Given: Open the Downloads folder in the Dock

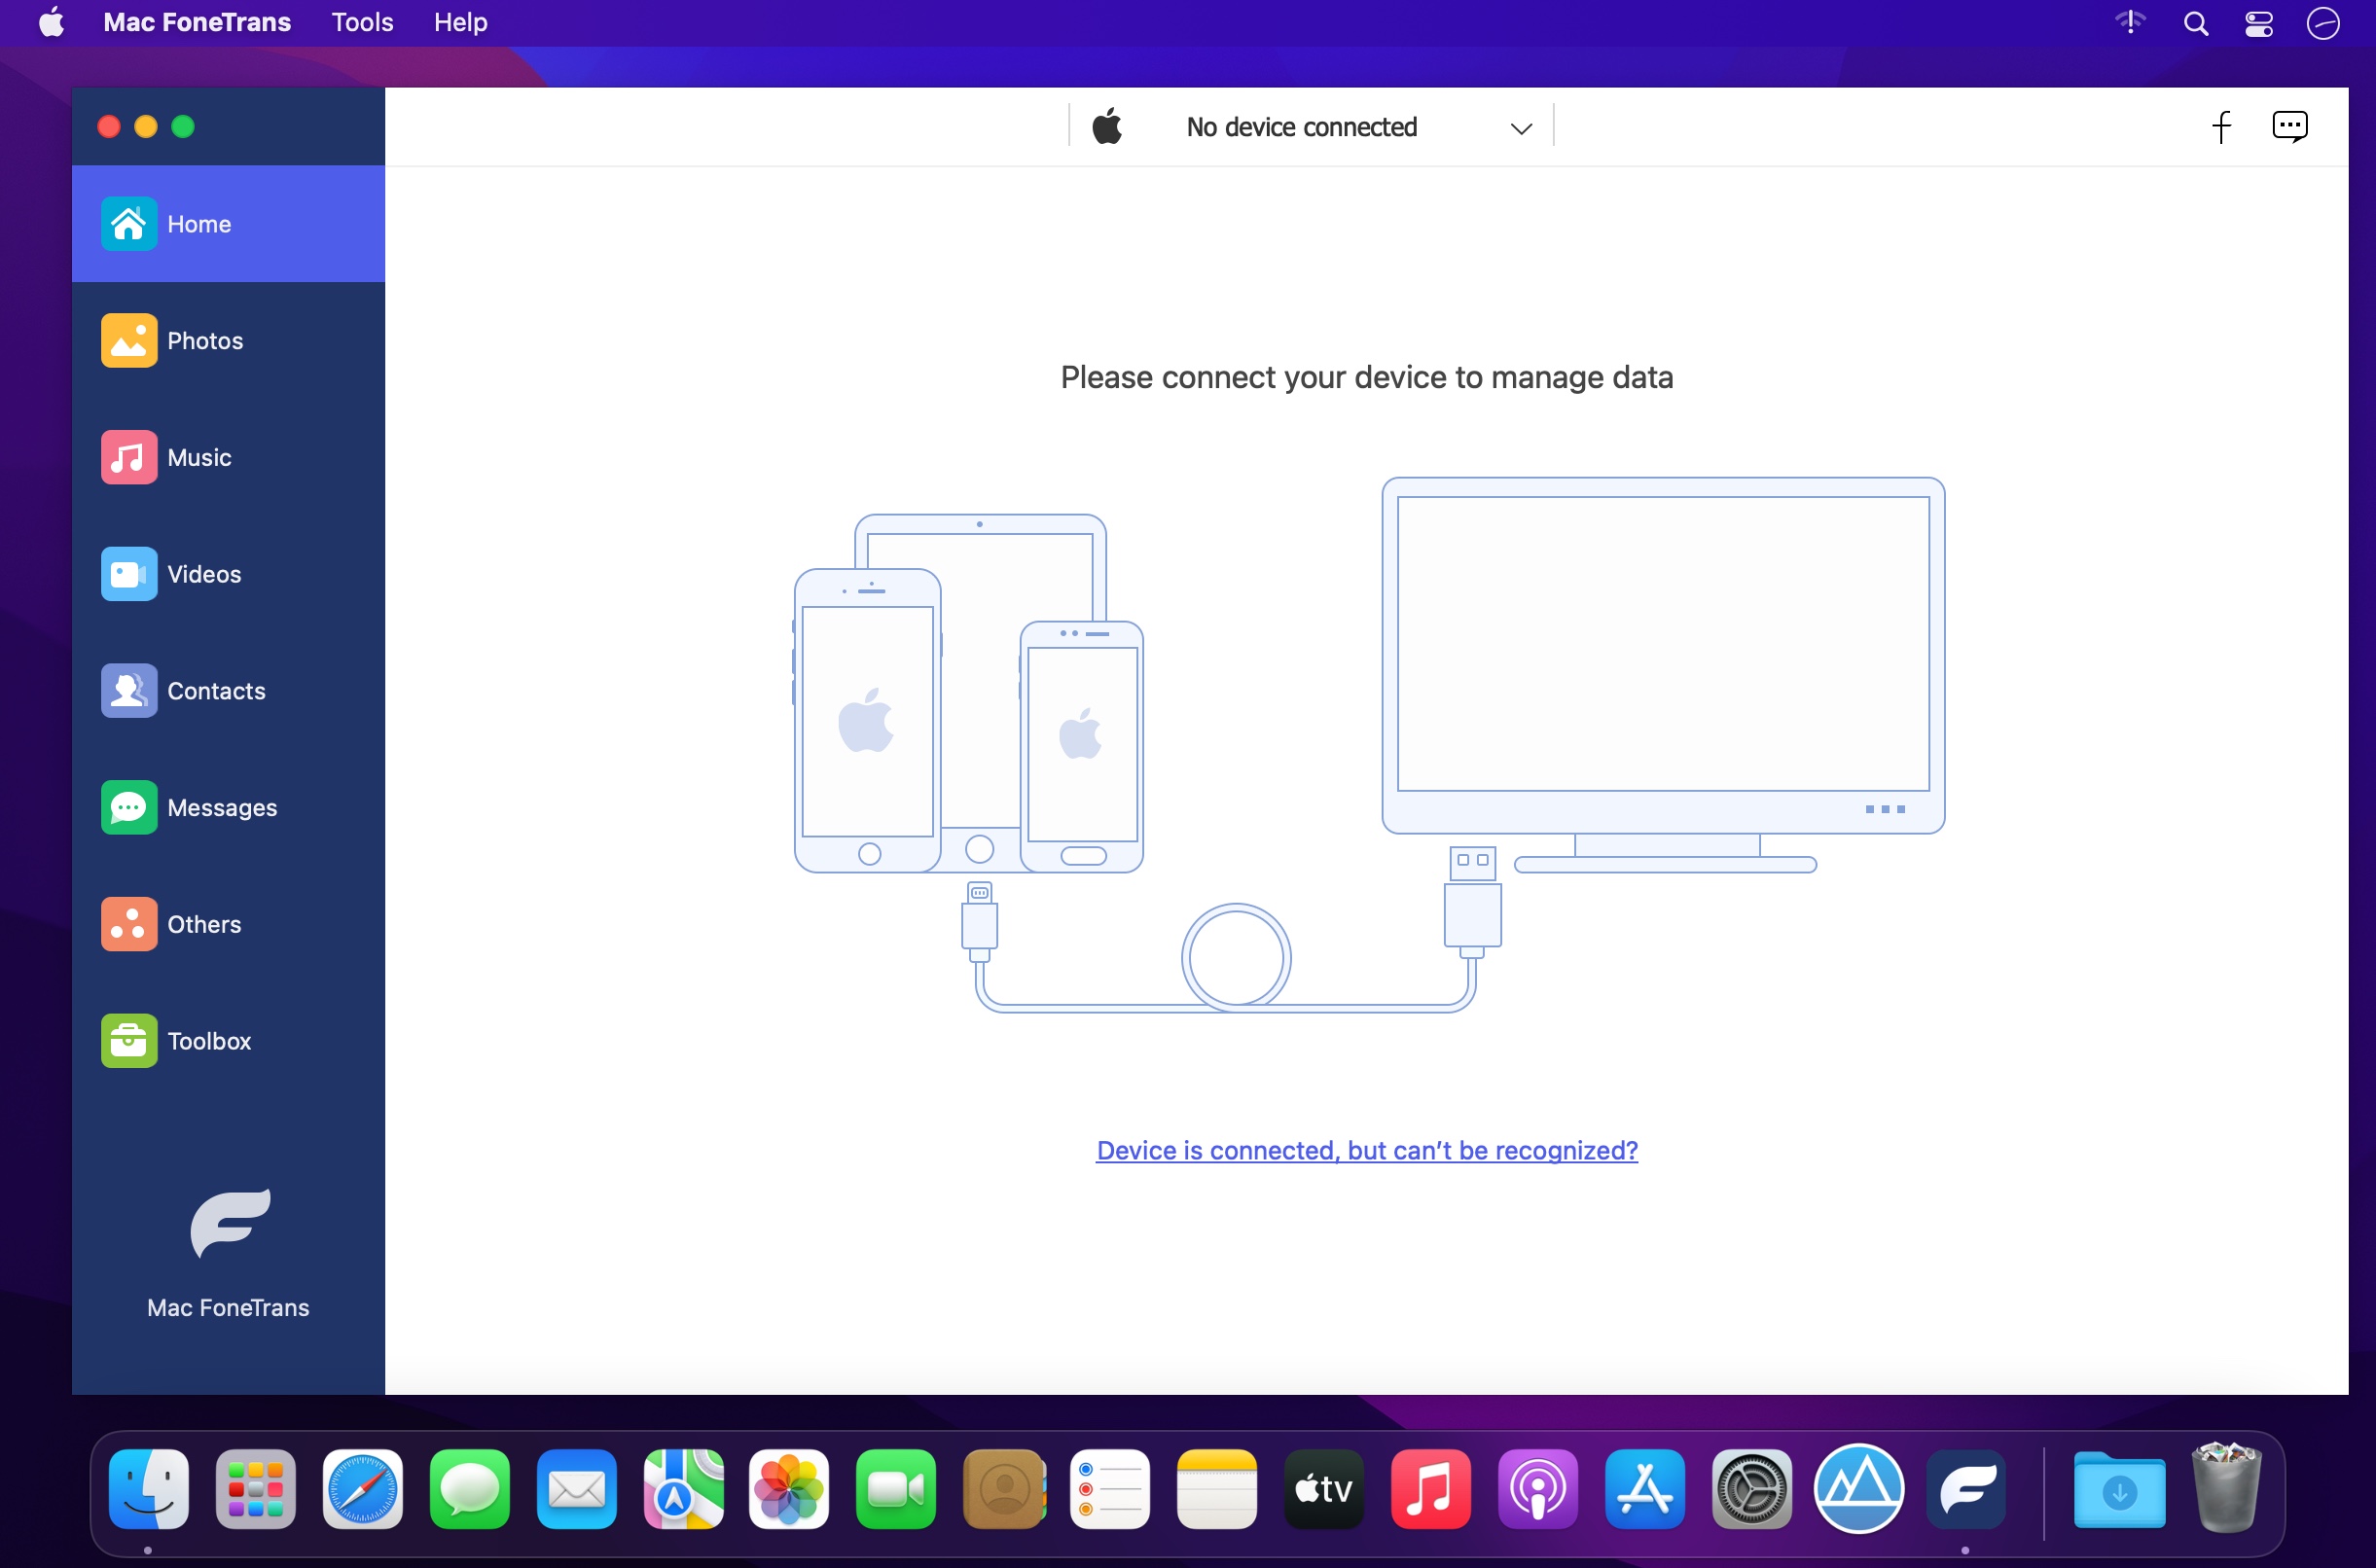Looking at the screenshot, I should coord(2119,1489).
